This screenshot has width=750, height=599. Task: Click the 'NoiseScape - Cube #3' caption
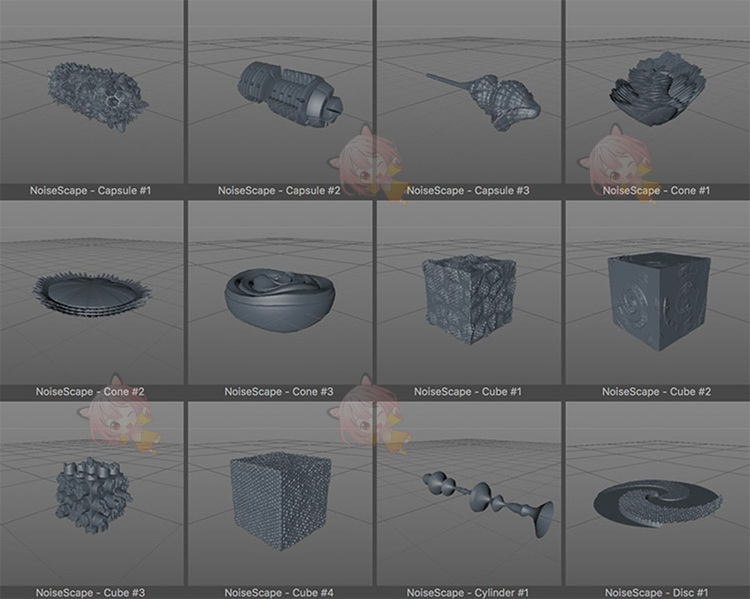90,592
